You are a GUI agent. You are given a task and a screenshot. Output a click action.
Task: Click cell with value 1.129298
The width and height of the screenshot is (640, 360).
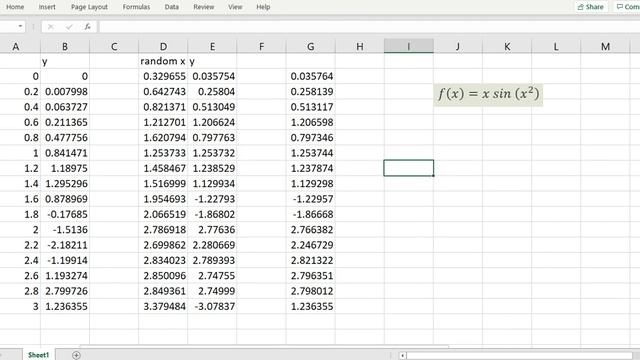311,184
